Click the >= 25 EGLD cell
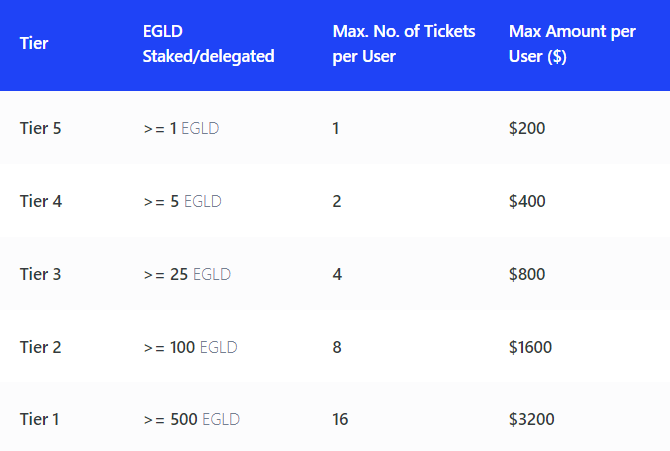670x451 pixels. point(187,274)
